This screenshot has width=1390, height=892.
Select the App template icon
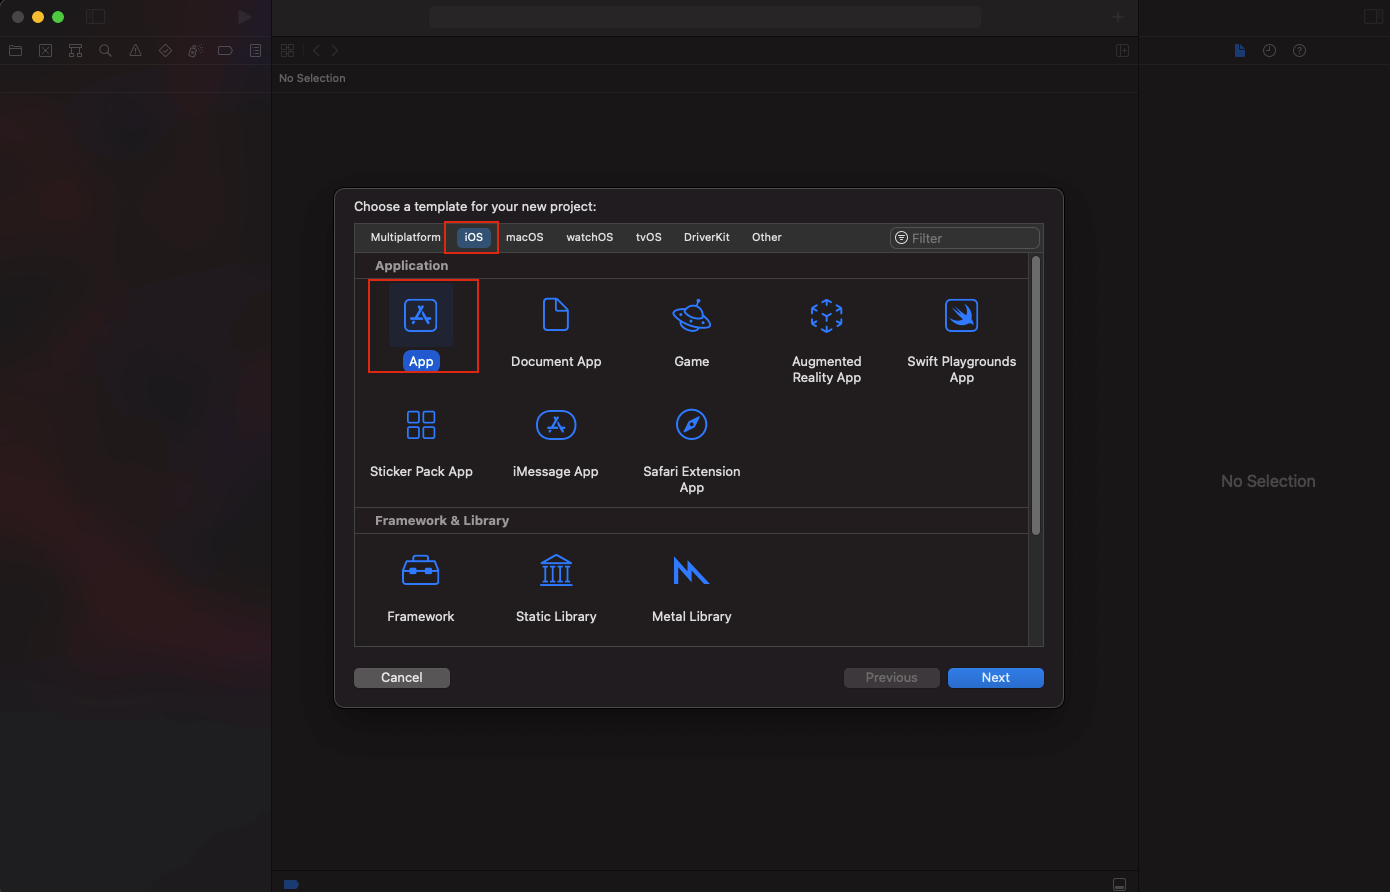(x=421, y=316)
